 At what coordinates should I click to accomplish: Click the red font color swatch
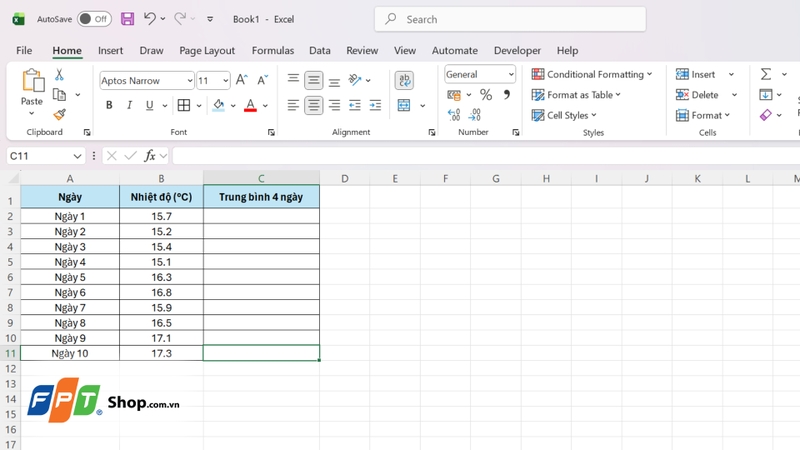coord(250,106)
